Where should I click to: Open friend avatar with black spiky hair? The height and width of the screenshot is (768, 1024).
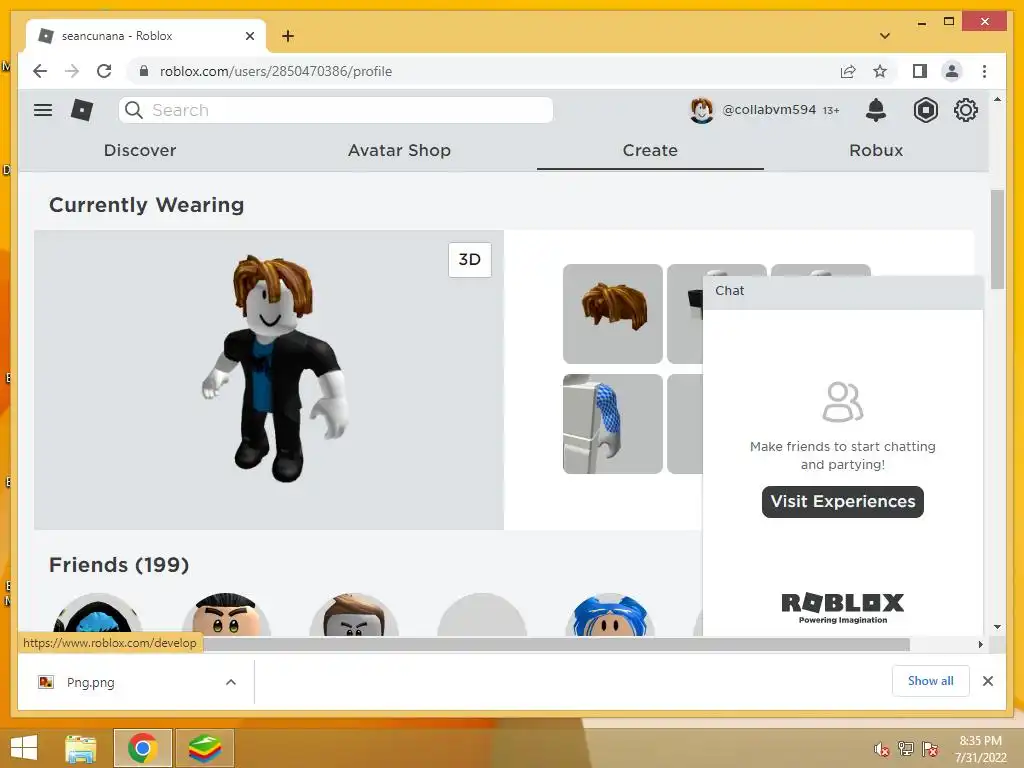pyautogui.click(x=226, y=615)
